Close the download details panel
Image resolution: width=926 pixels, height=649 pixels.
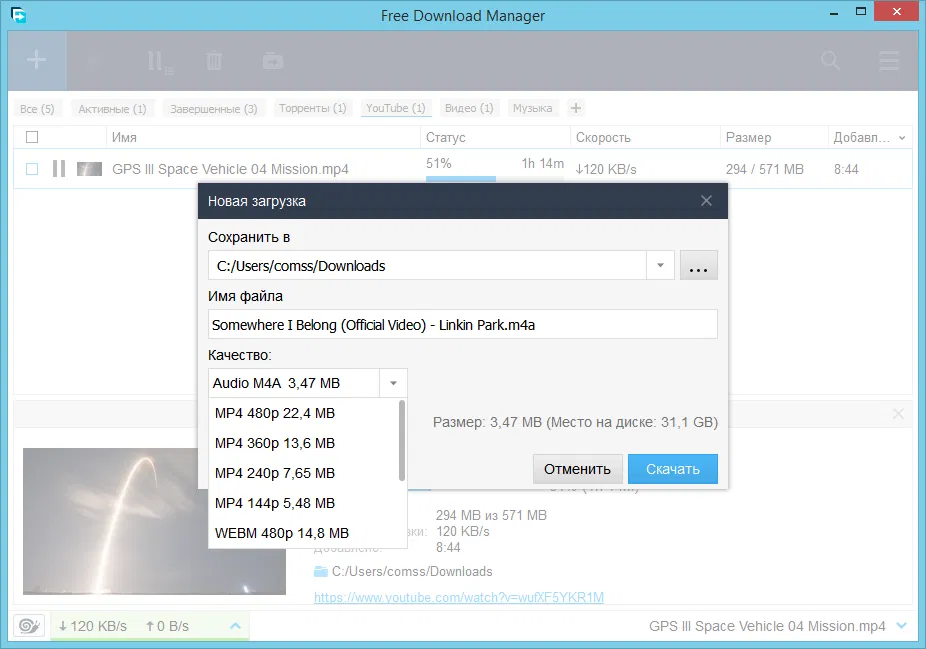point(898,414)
